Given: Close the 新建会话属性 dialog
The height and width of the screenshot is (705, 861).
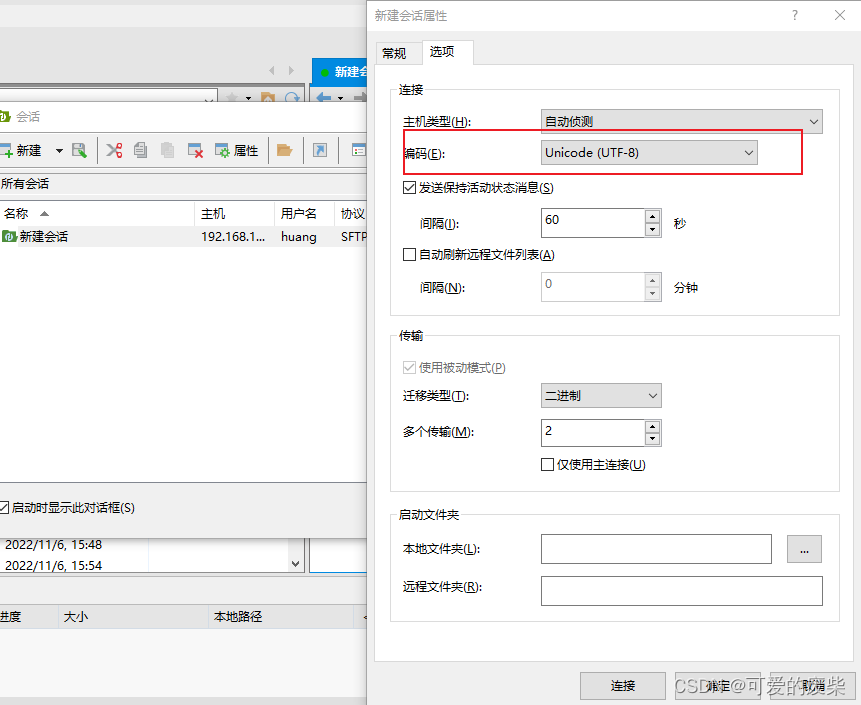Looking at the screenshot, I should click(840, 15).
